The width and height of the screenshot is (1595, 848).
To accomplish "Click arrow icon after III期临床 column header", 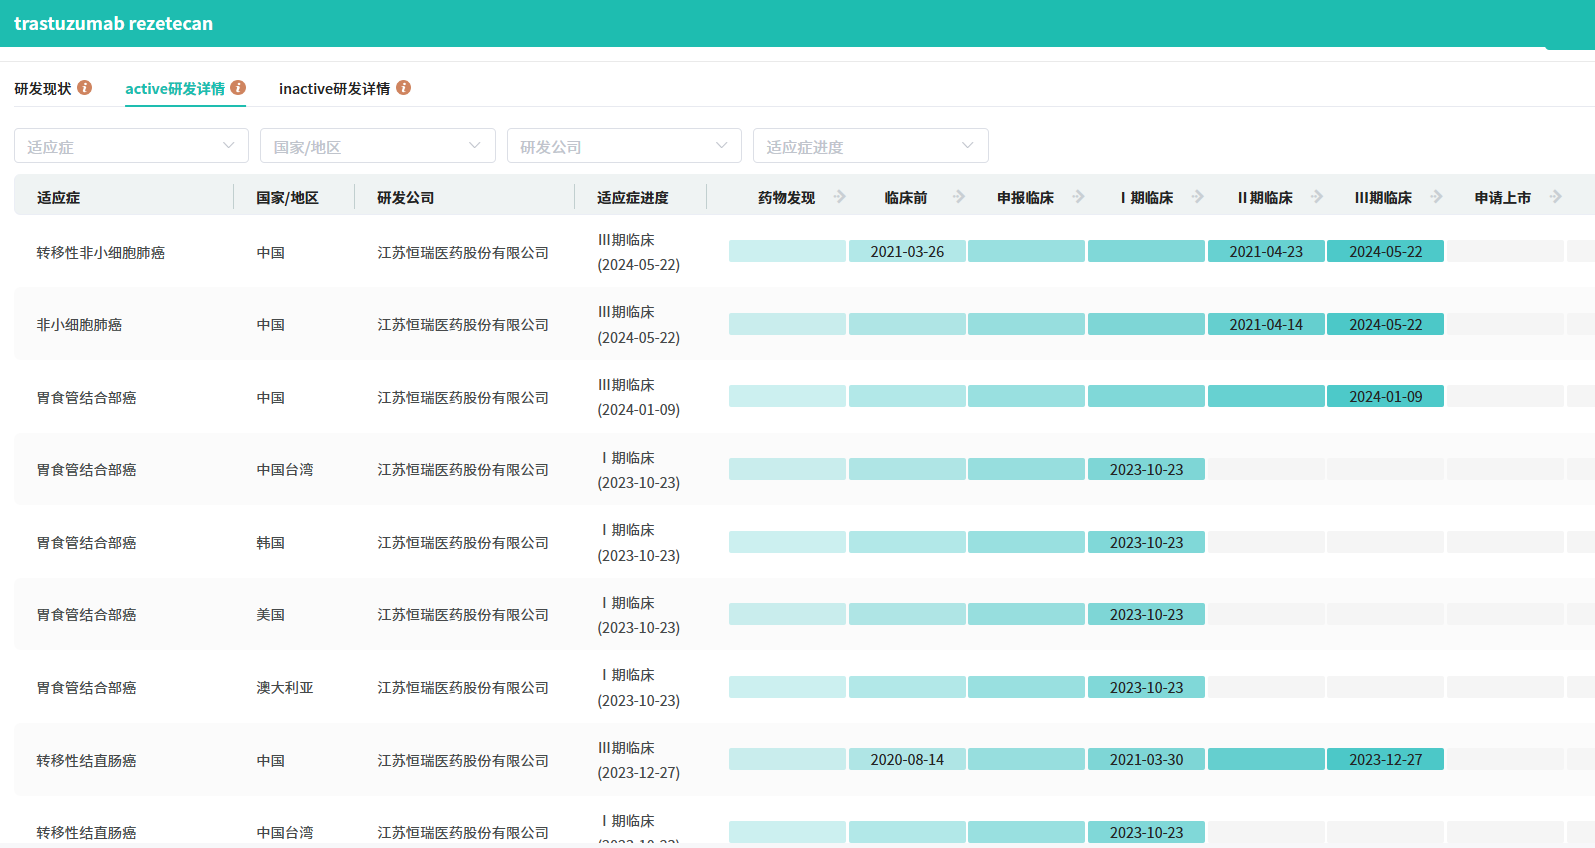I will 1436,197.
